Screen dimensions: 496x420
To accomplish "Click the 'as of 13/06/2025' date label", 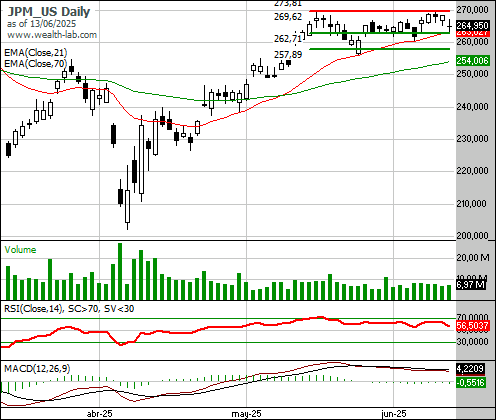I will pyautogui.click(x=41, y=24).
